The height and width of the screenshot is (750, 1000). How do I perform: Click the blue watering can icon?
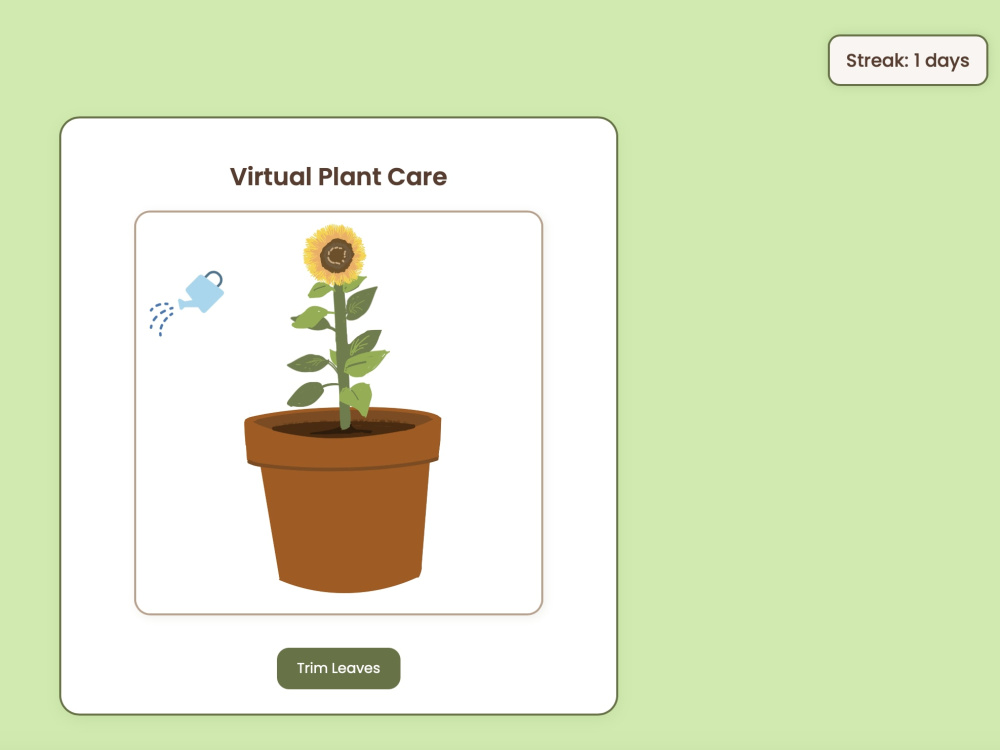[187, 303]
